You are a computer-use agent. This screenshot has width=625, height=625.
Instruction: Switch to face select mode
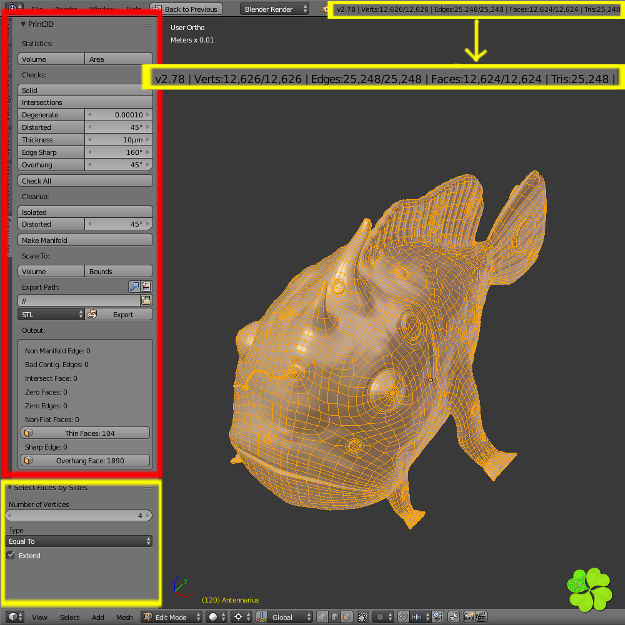(x=347, y=617)
